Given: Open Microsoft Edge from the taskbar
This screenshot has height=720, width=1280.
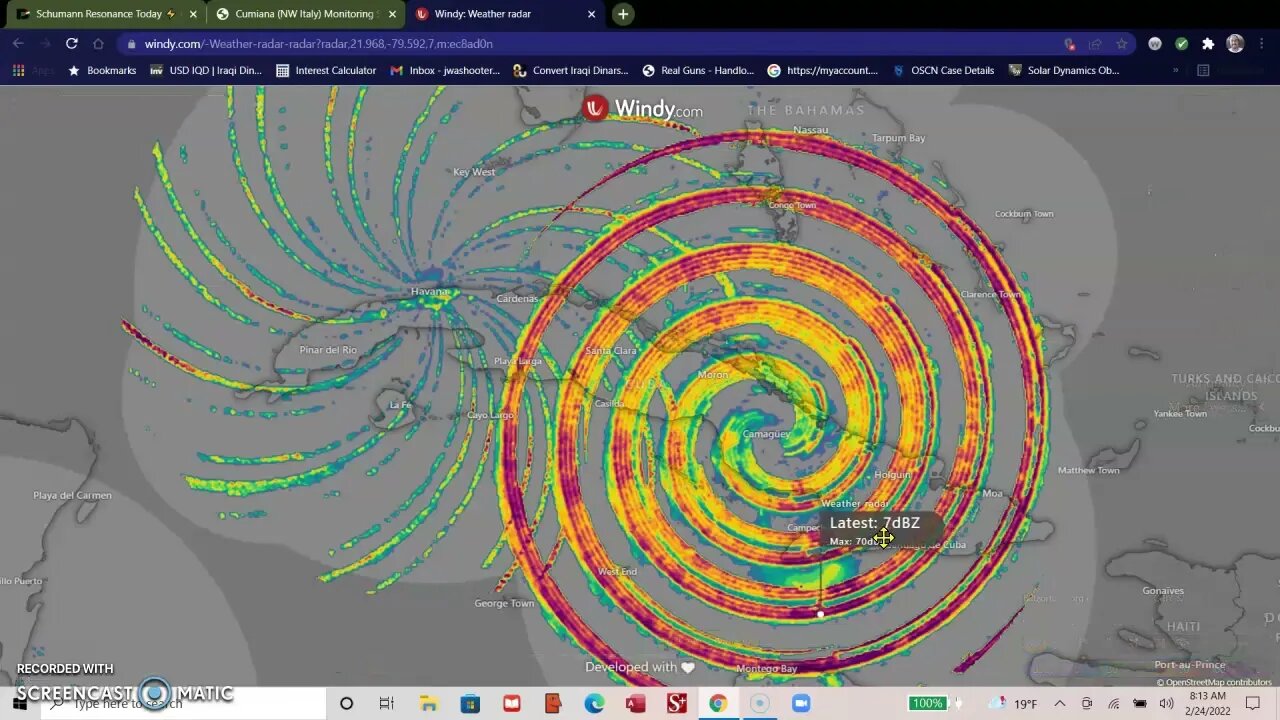Looking at the screenshot, I should point(594,704).
